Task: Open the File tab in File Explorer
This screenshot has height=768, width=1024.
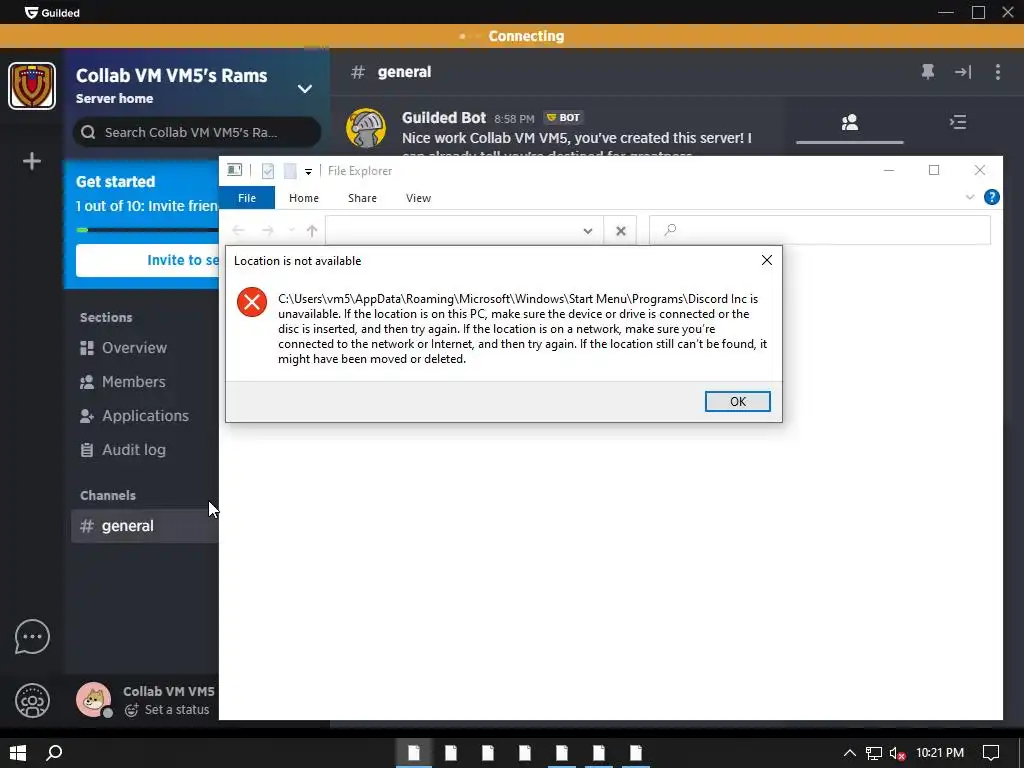Action: pos(247,198)
